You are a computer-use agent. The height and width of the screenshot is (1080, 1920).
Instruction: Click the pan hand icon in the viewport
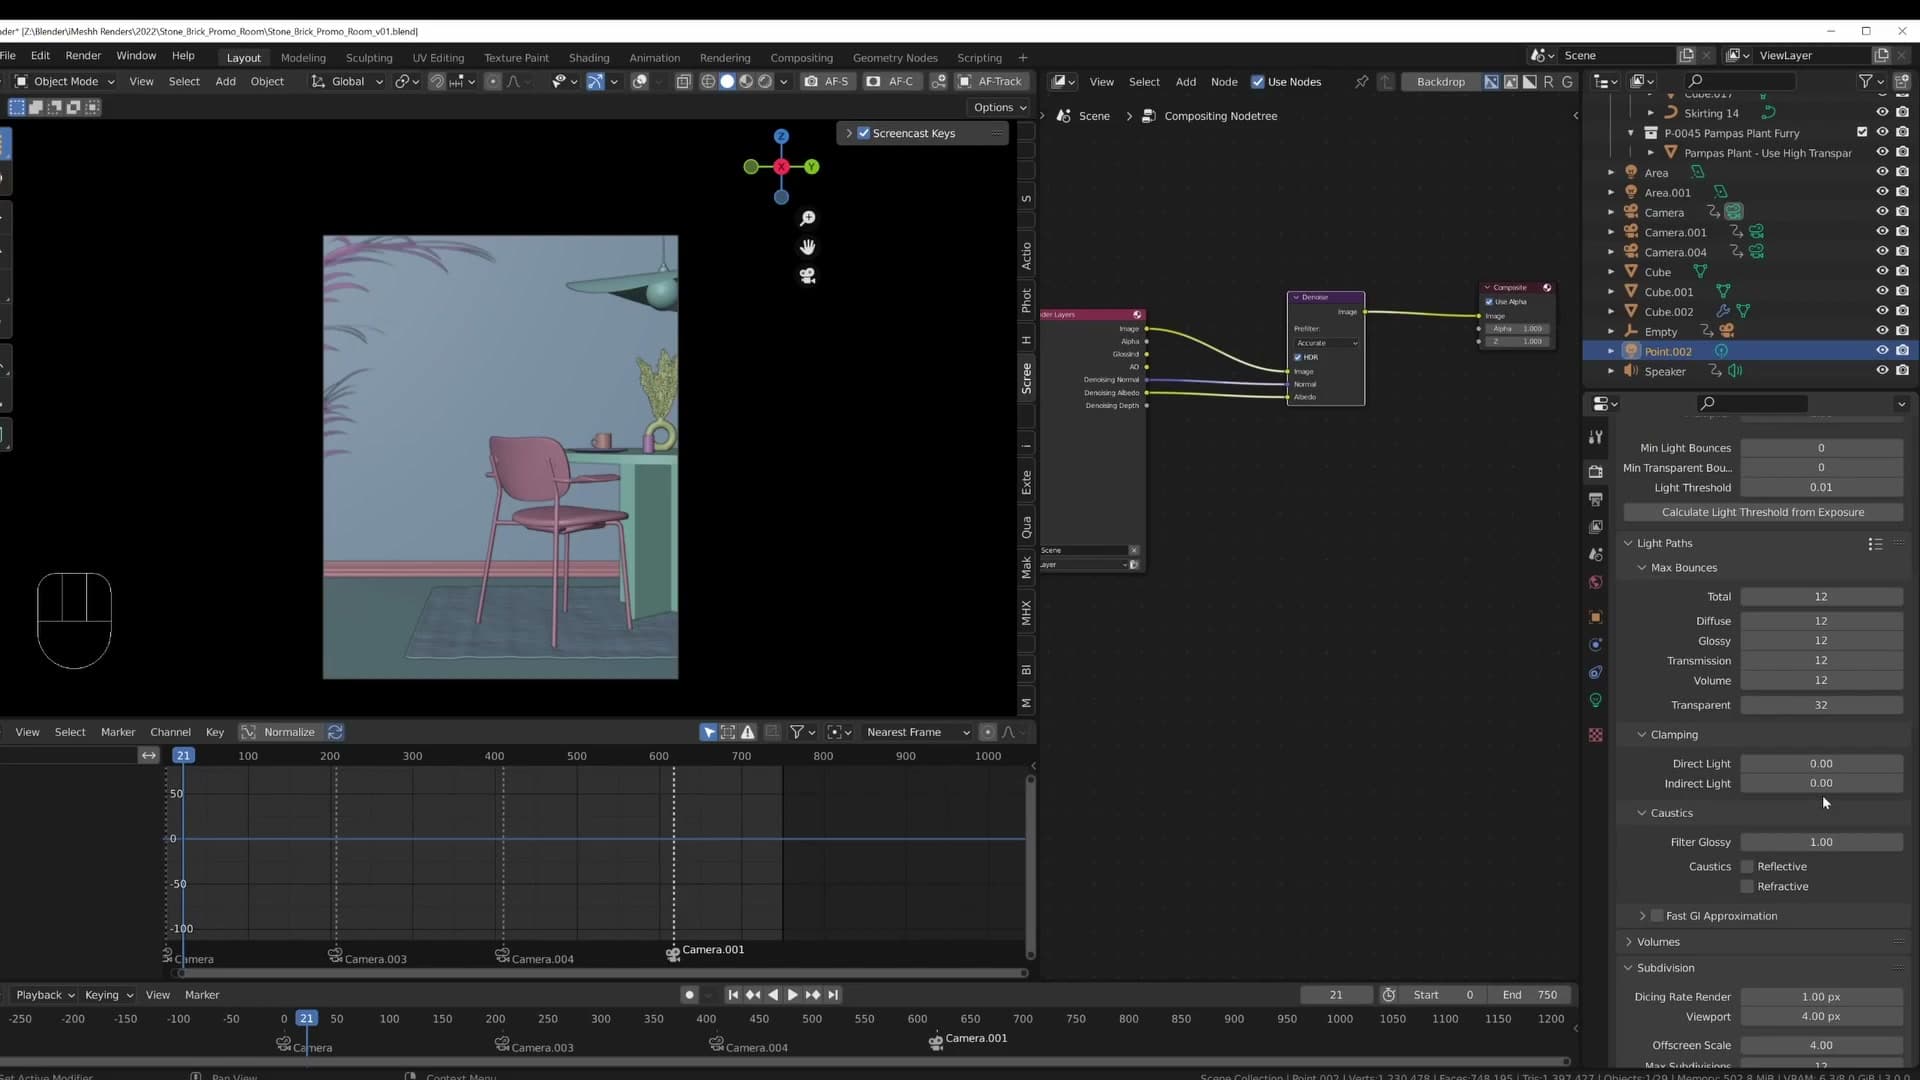[x=808, y=247]
